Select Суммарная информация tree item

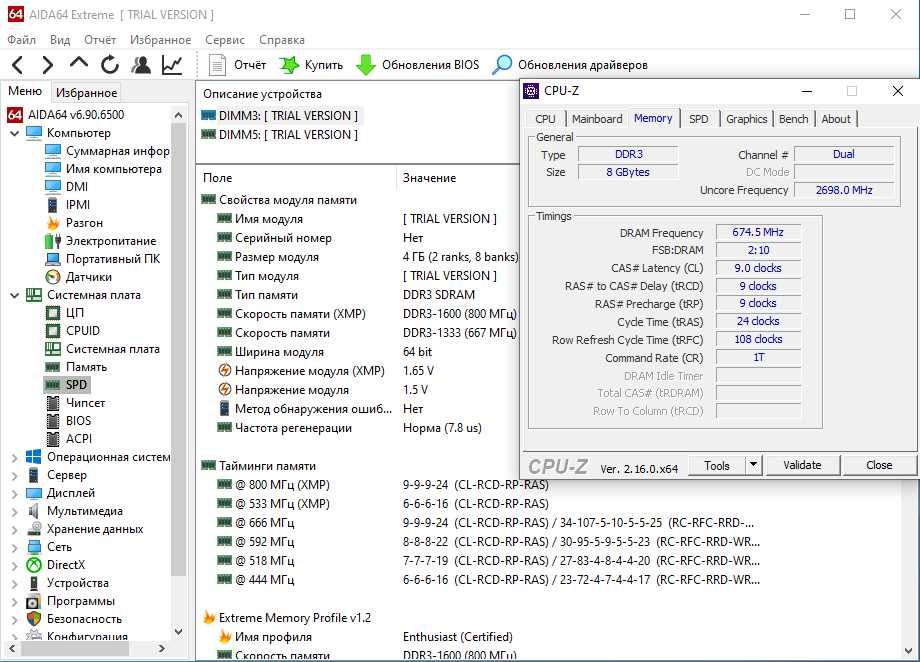(x=117, y=151)
